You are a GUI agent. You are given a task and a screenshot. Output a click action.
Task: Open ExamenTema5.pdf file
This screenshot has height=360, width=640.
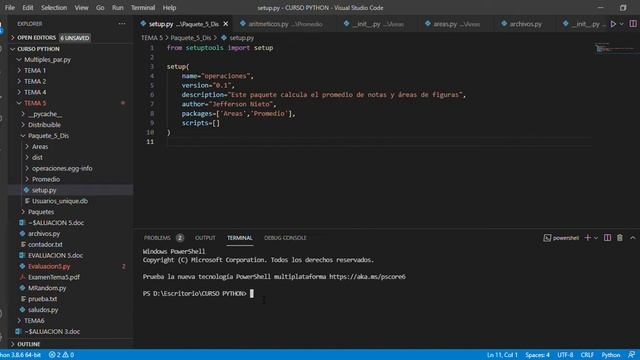pyautogui.click(x=53, y=277)
